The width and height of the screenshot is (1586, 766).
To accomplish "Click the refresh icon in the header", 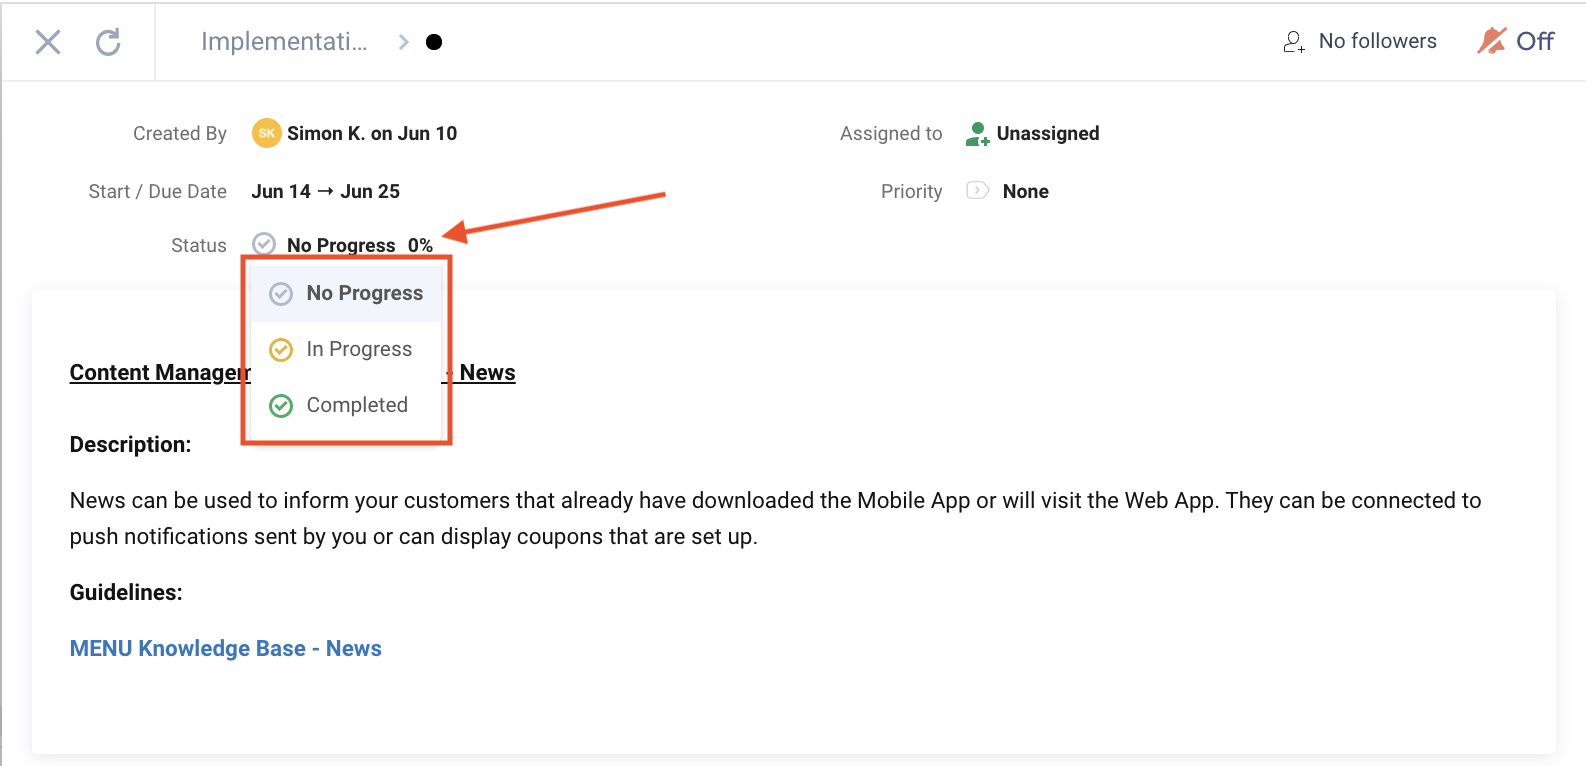I will click(108, 42).
